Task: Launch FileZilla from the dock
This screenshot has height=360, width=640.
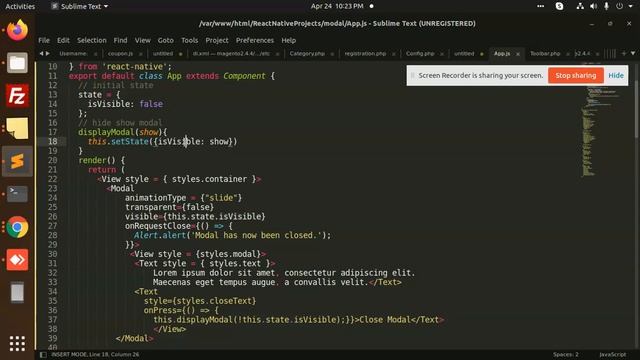Action: click(x=17, y=96)
